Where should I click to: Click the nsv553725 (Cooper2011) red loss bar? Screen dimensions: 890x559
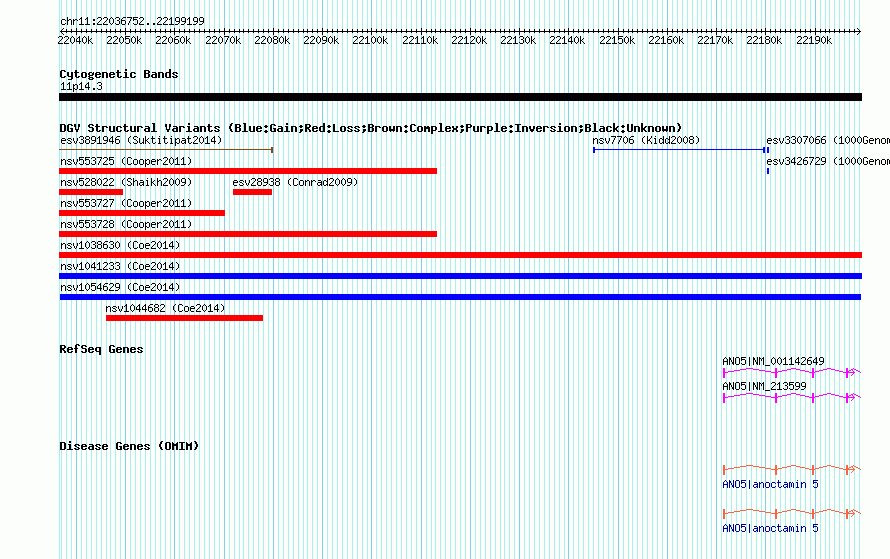248,171
